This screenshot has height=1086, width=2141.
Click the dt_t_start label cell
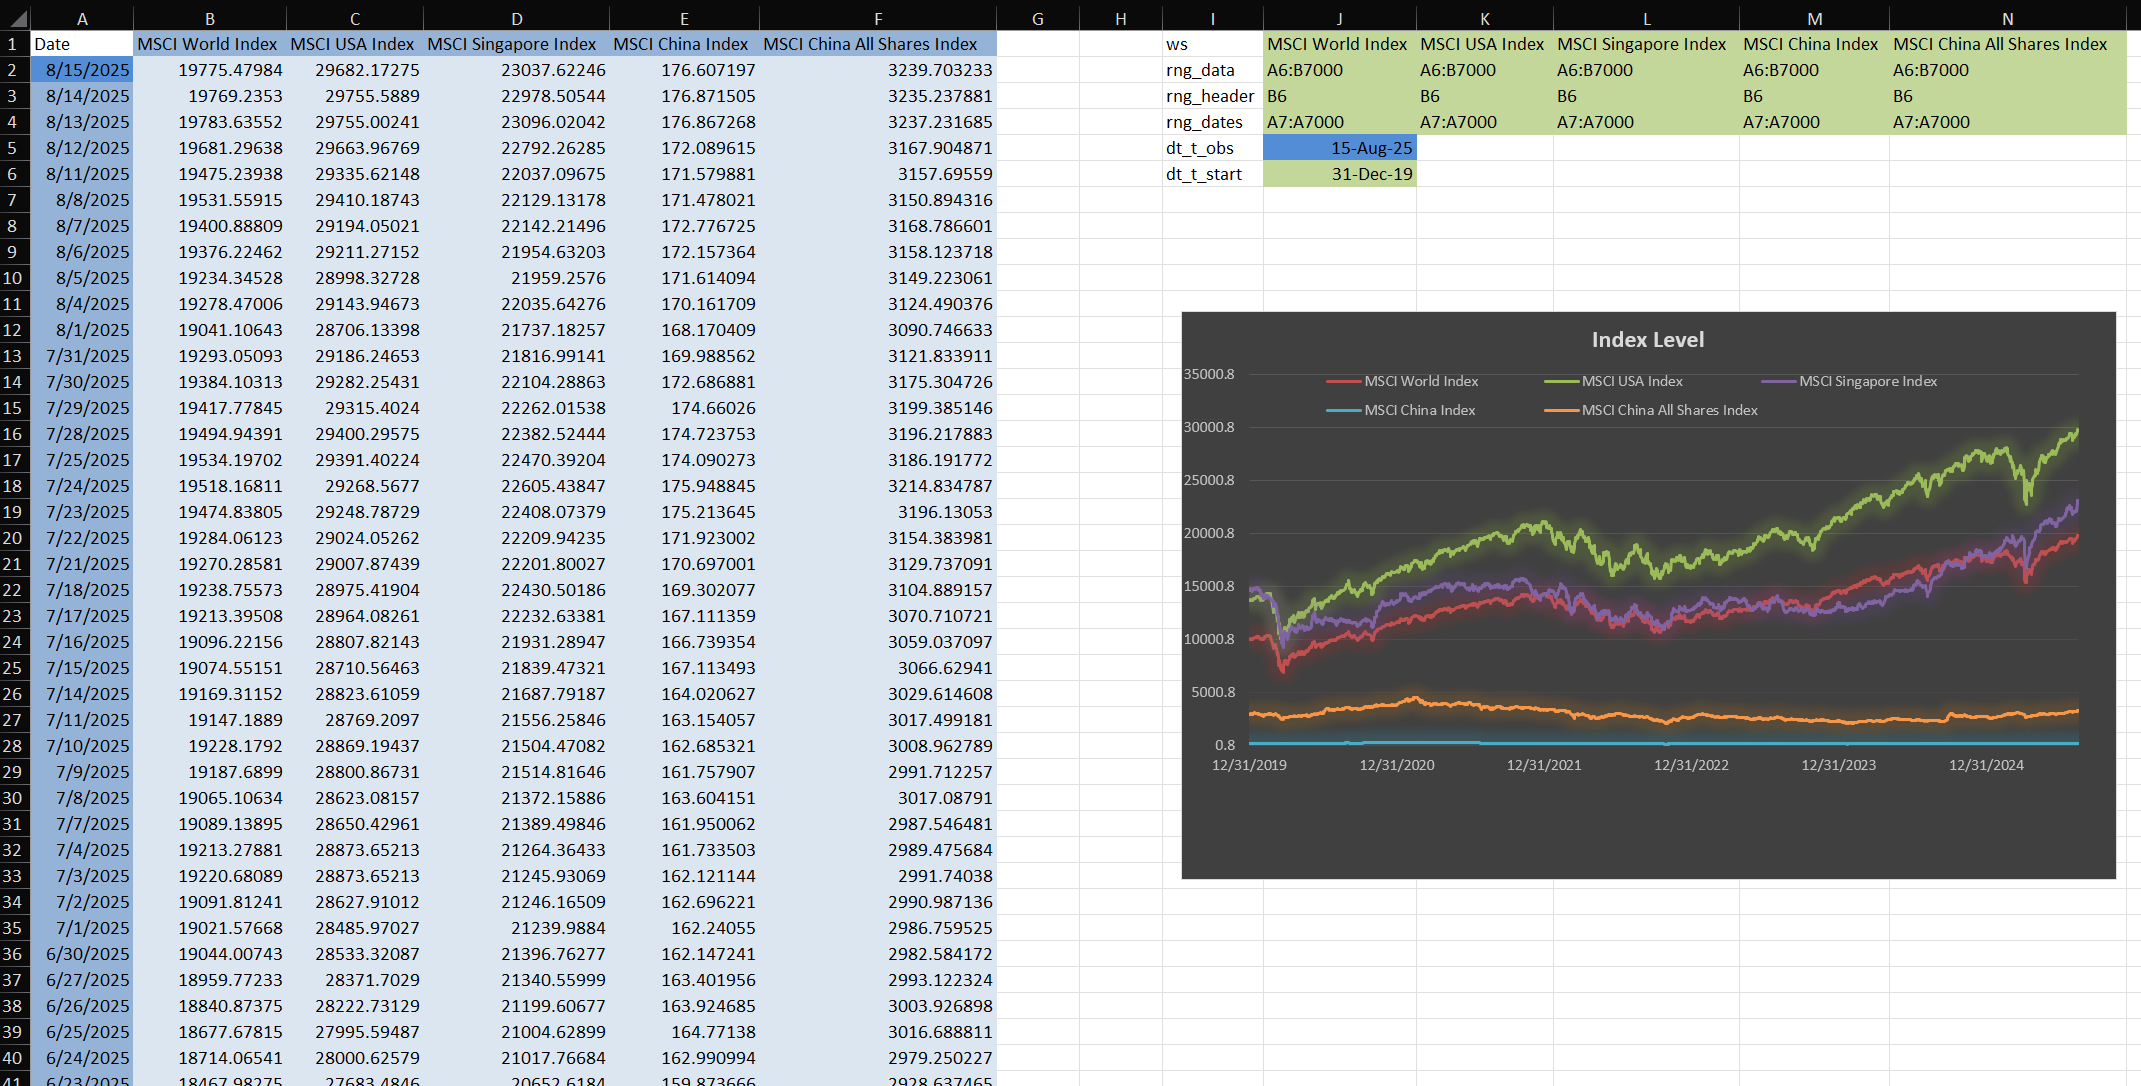coord(1213,174)
